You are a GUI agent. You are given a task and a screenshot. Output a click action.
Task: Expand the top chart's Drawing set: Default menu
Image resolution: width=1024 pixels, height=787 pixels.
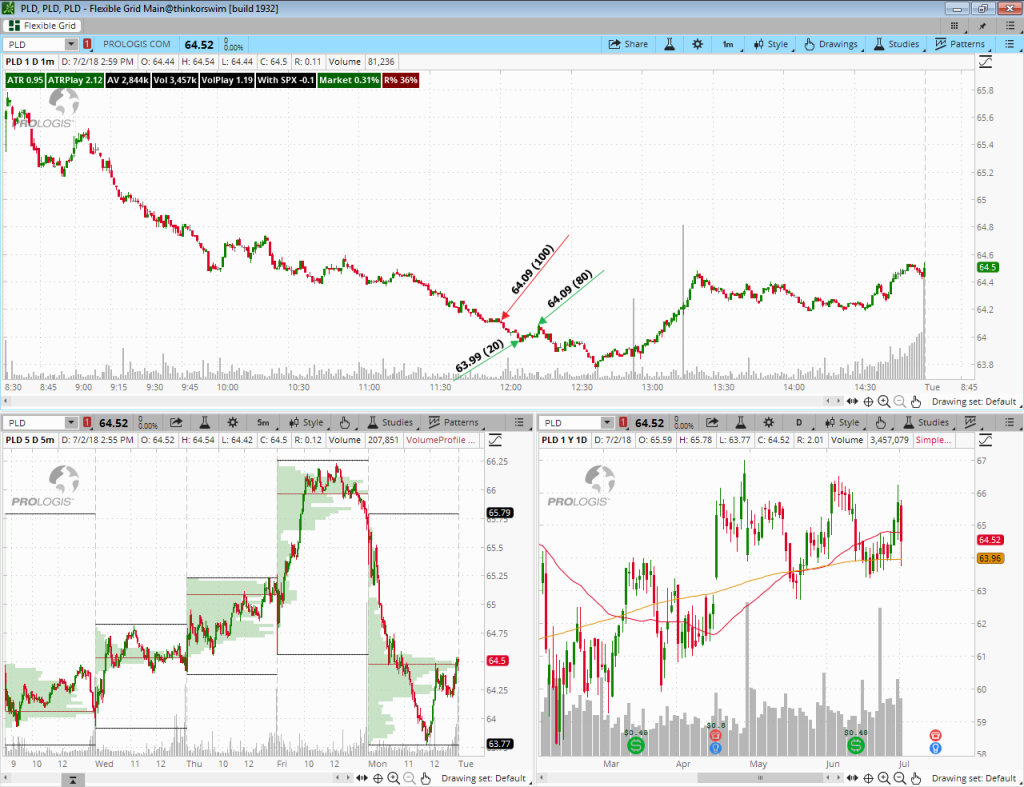[x=972, y=401]
